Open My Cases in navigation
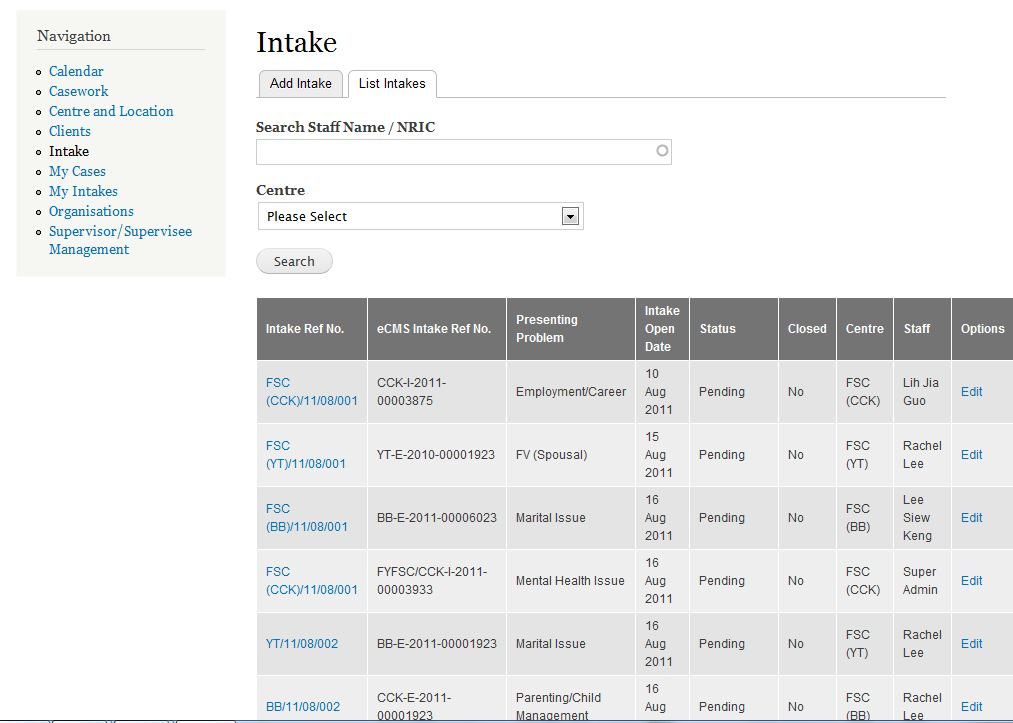 point(77,171)
